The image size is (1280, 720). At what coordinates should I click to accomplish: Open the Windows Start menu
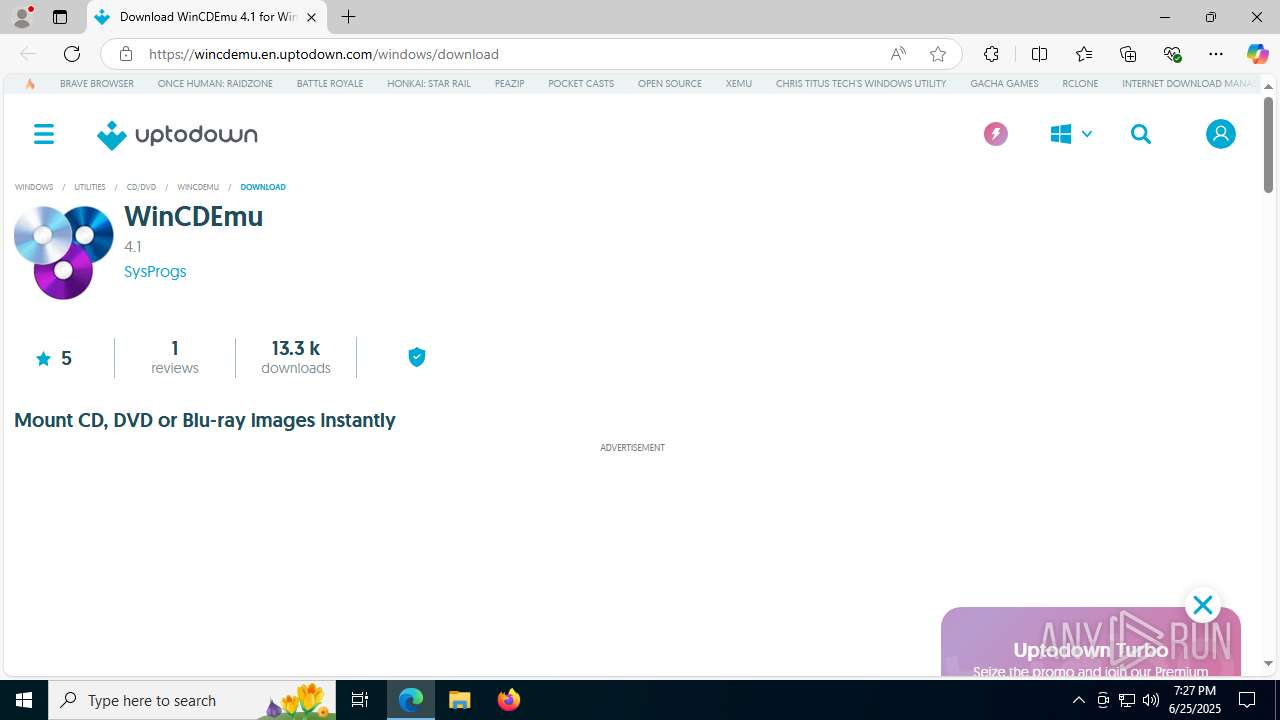click(x=24, y=700)
